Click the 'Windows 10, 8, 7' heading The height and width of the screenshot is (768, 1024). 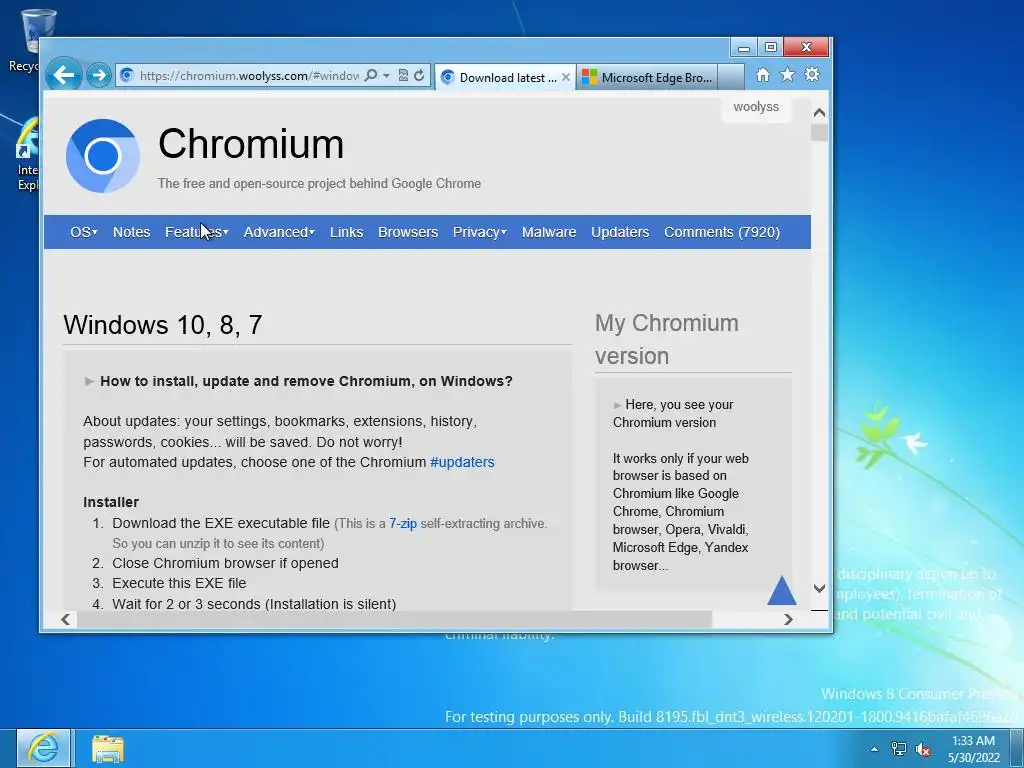click(163, 325)
